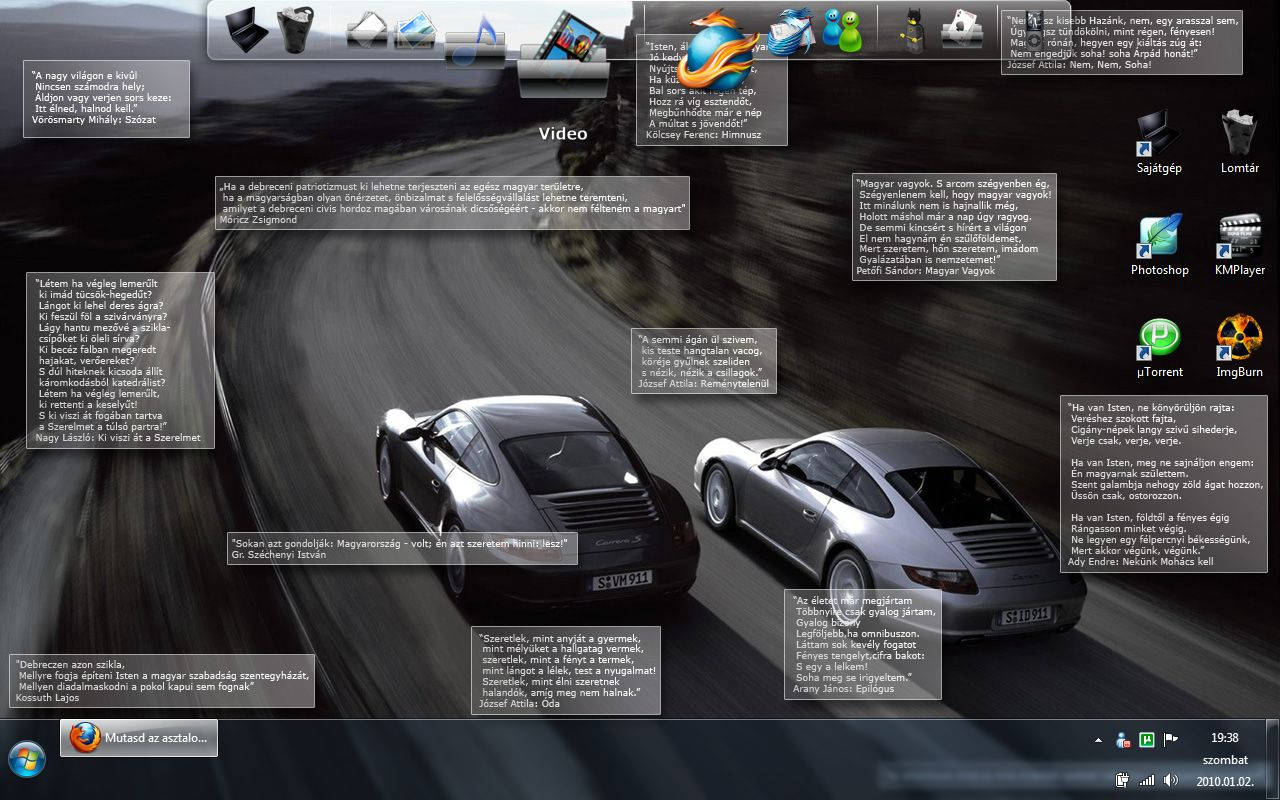Click the Arany János: Epilogus note

864,644
